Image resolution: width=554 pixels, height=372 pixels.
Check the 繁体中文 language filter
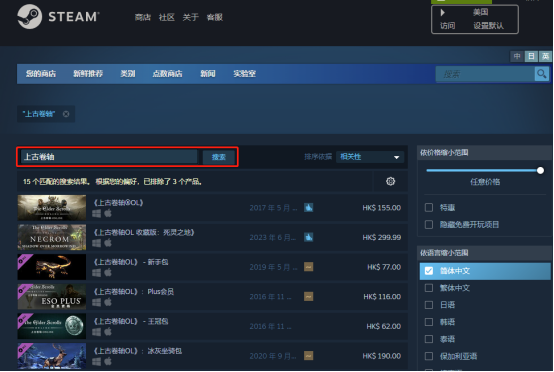point(429,288)
